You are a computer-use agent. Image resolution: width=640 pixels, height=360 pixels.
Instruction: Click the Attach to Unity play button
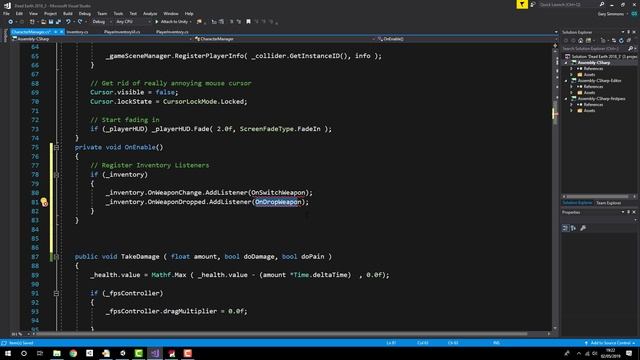coord(157,22)
